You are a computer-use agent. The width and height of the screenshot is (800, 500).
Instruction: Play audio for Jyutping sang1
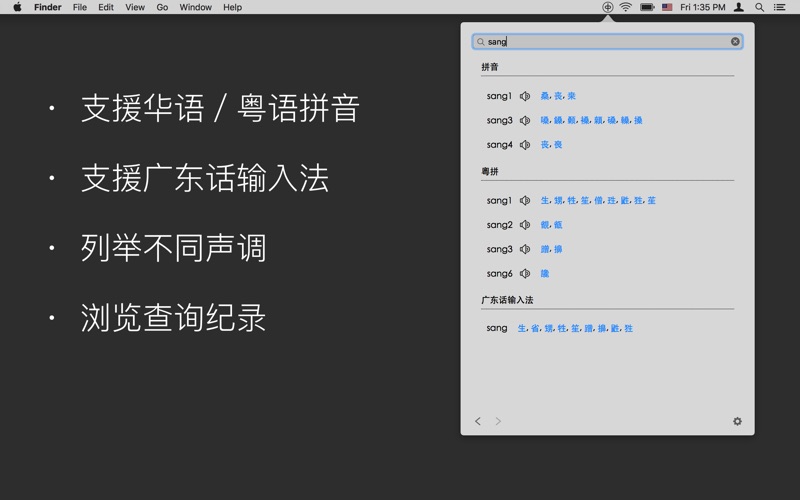[525, 201]
